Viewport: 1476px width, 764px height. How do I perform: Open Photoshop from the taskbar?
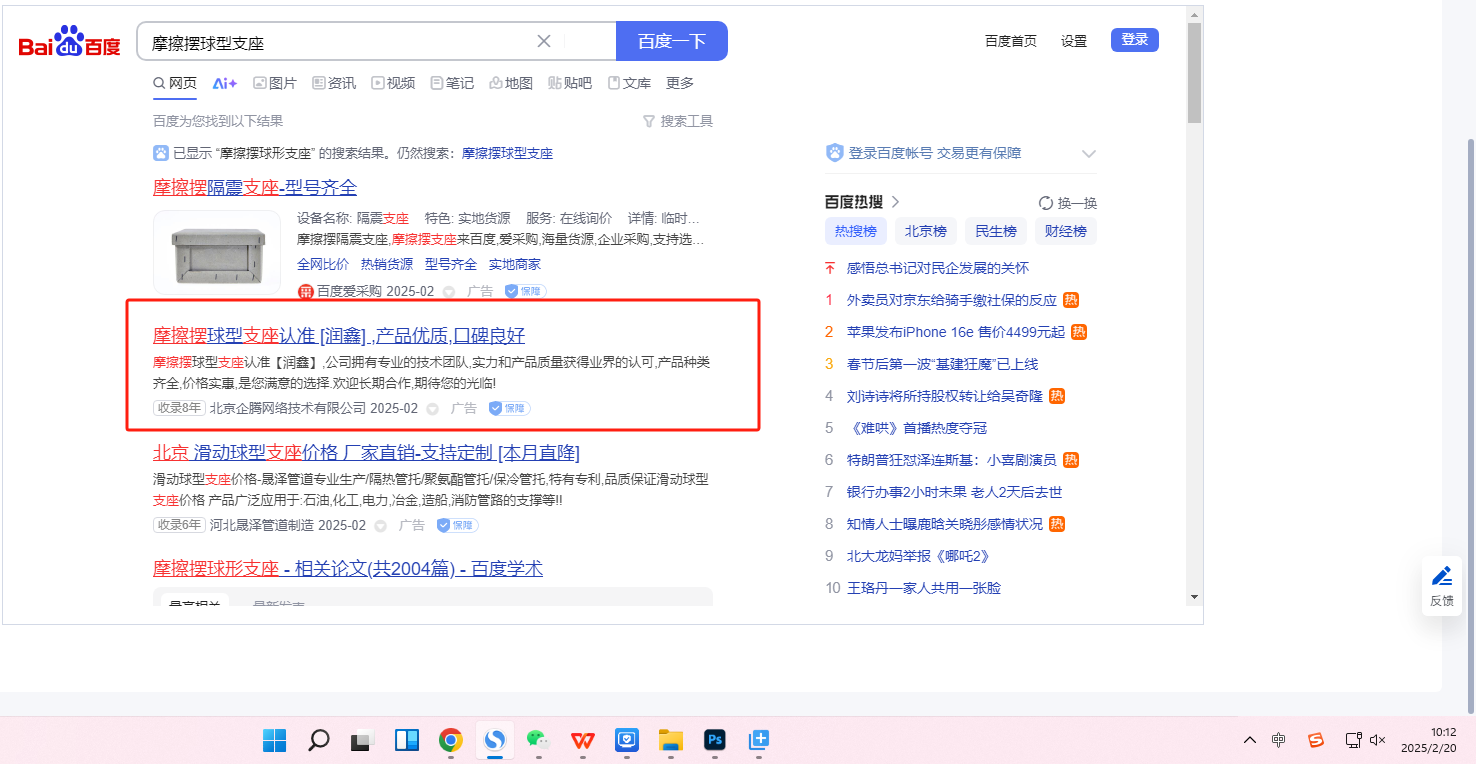714,740
